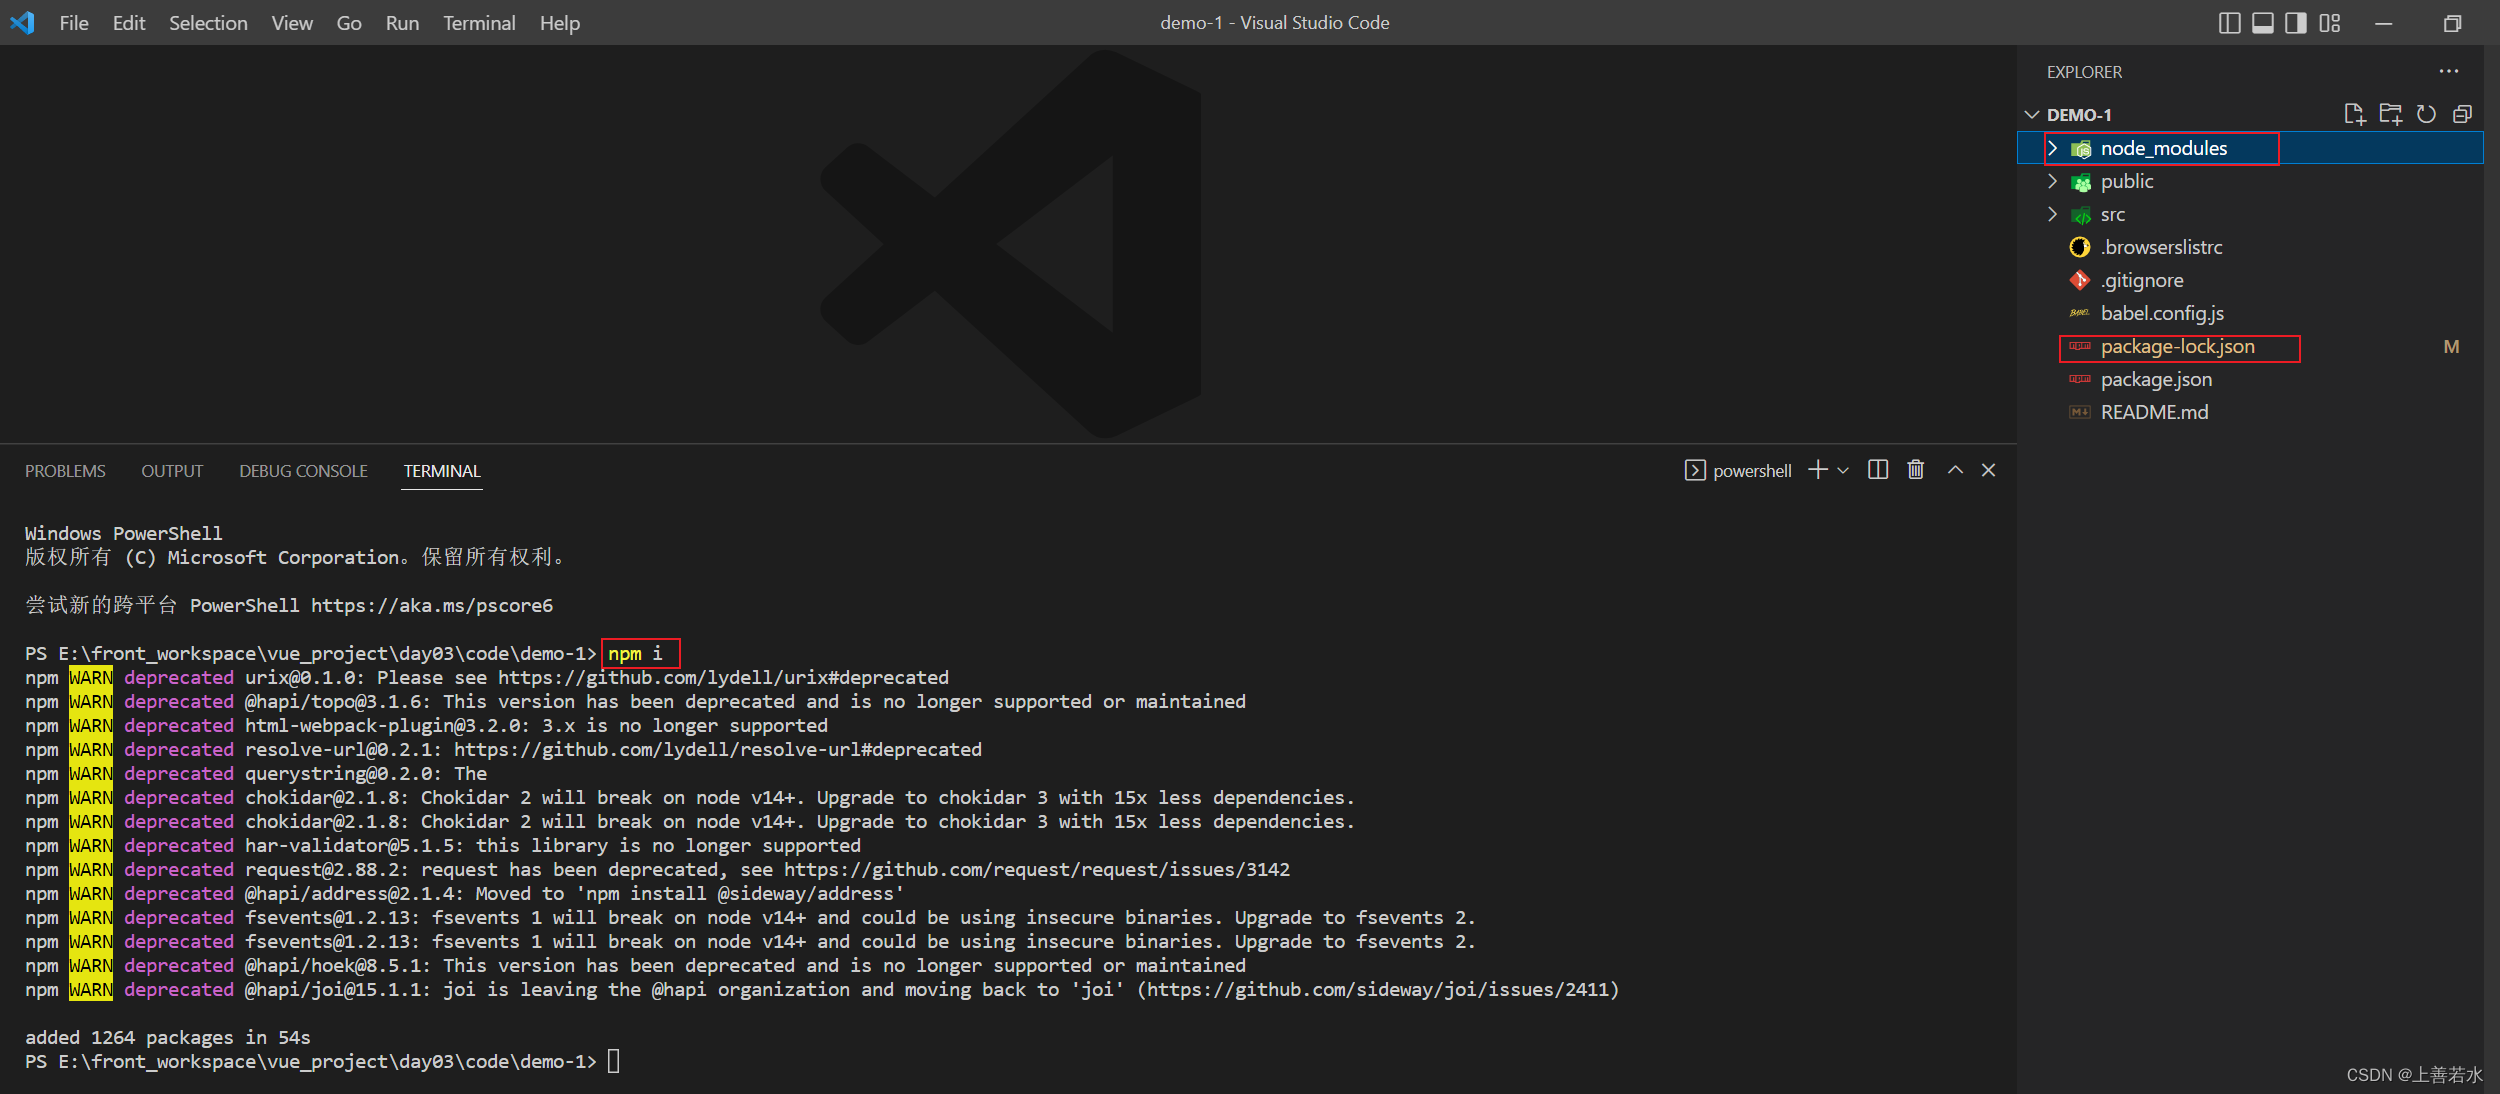The height and width of the screenshot is (1094, 2500).
Task: Expand the src folder
Action: [2053, 214]
